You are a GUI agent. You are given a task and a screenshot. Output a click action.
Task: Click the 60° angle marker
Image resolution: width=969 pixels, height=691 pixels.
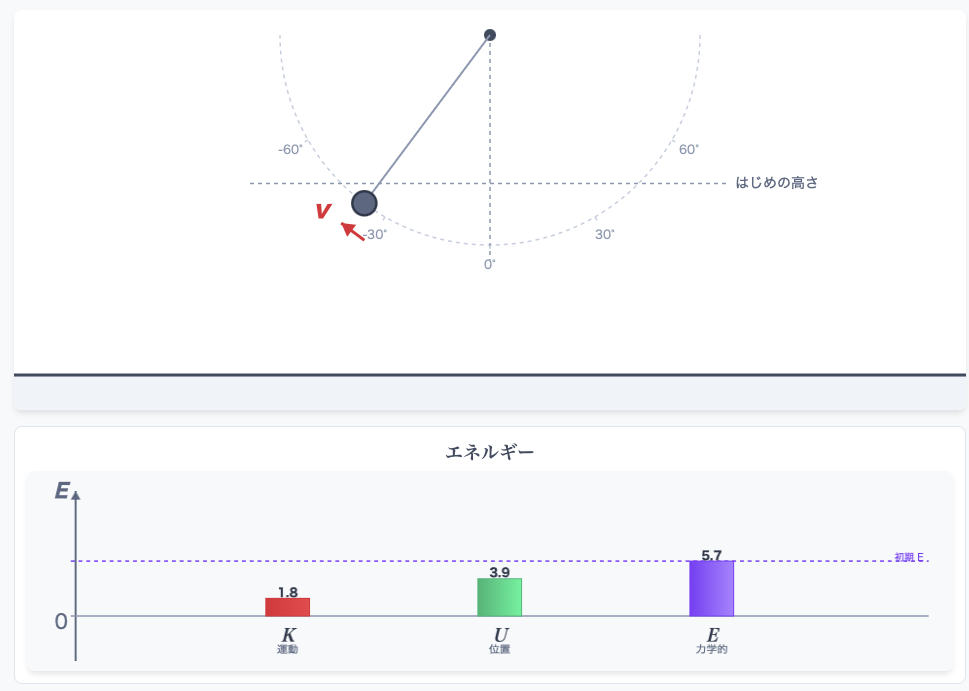688,150
